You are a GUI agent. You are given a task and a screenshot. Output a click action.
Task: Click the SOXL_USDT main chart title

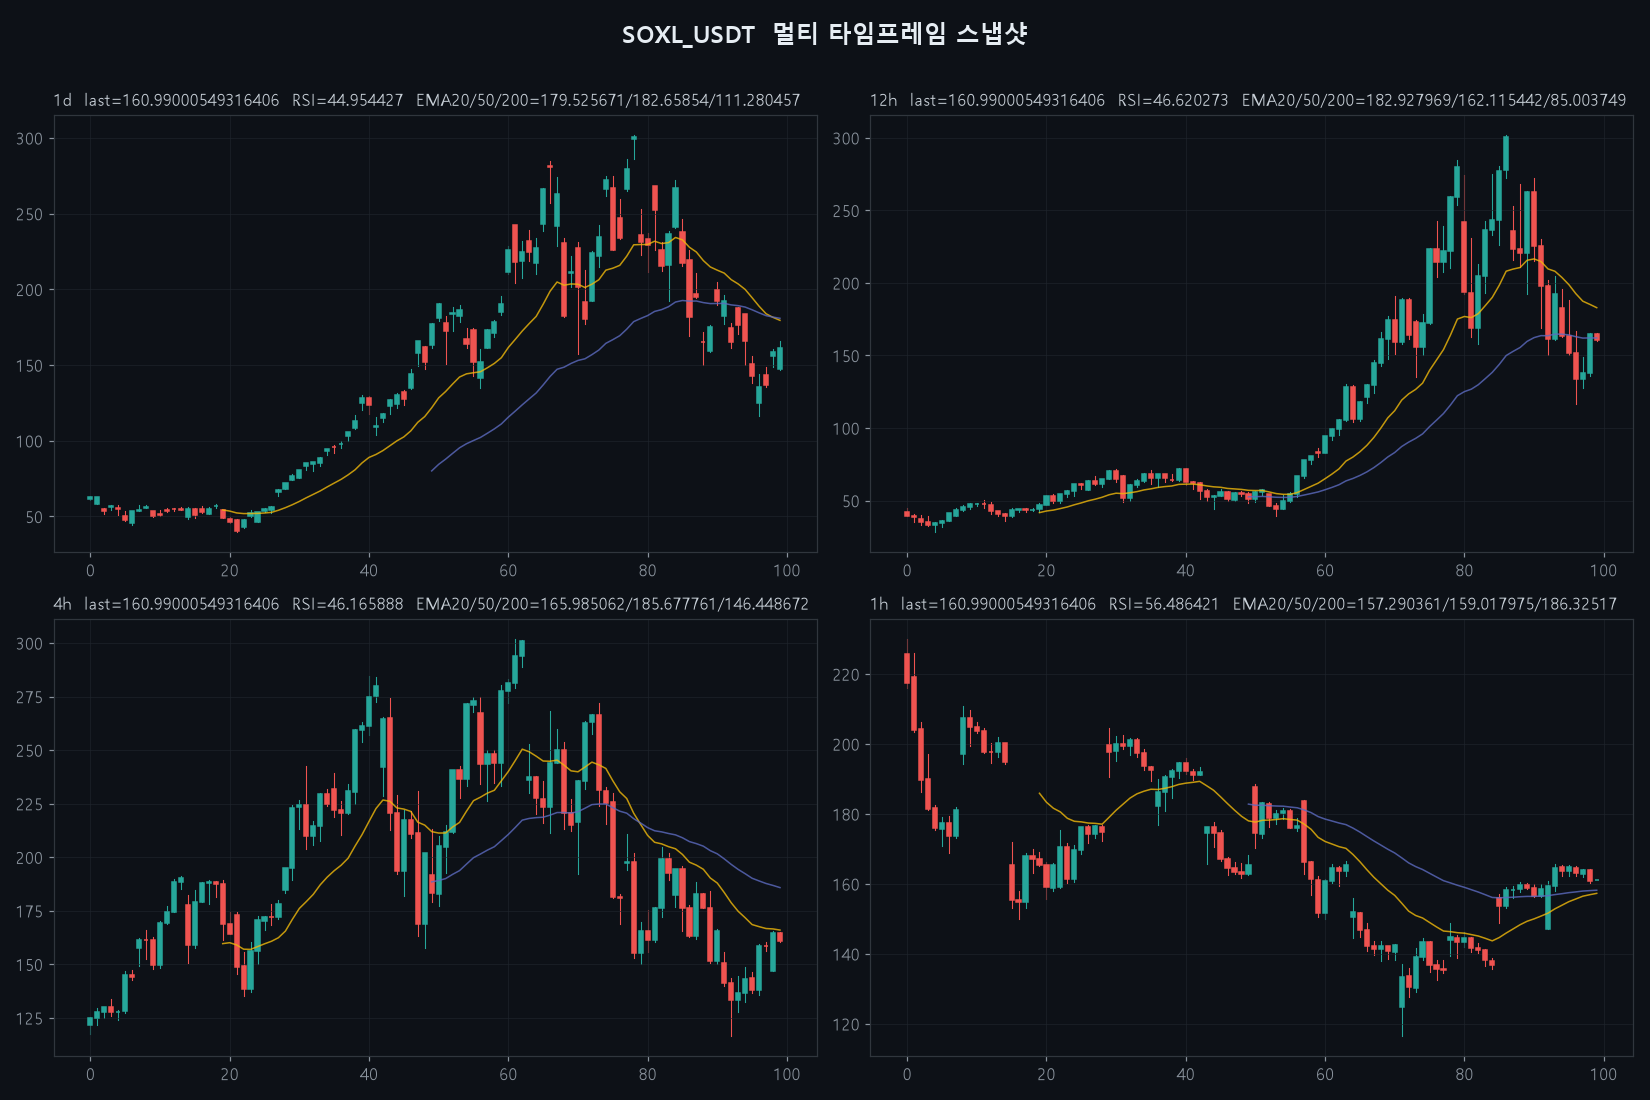(824, 34)
